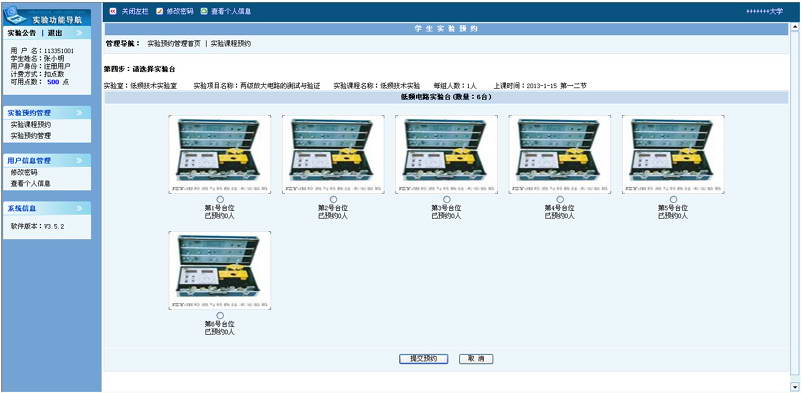Click the 关闭左栏 icon in top bar

click(113, 11)
